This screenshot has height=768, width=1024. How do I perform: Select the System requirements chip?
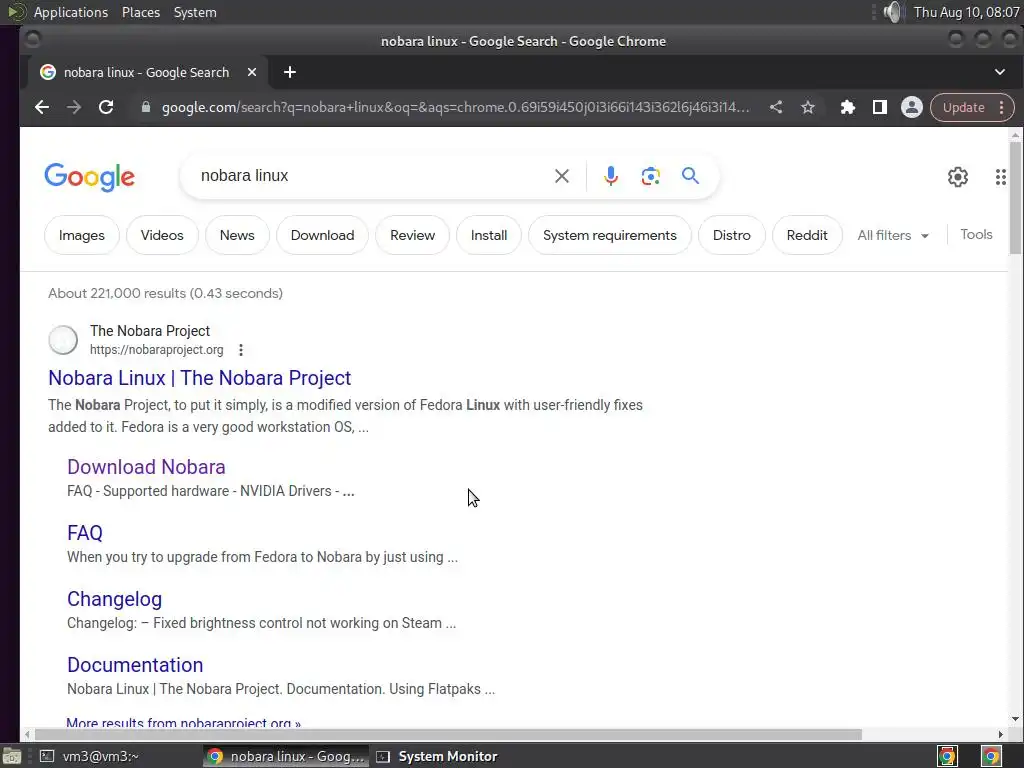click(609, 235)
